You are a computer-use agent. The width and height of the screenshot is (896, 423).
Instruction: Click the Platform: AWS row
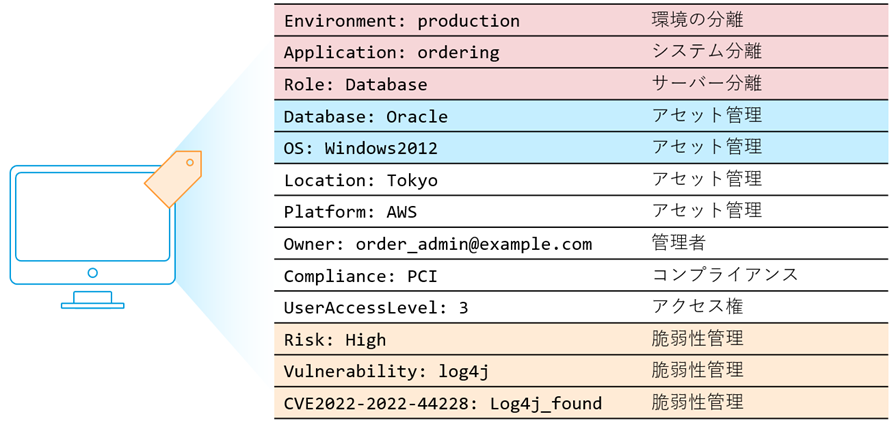(350, 213)
